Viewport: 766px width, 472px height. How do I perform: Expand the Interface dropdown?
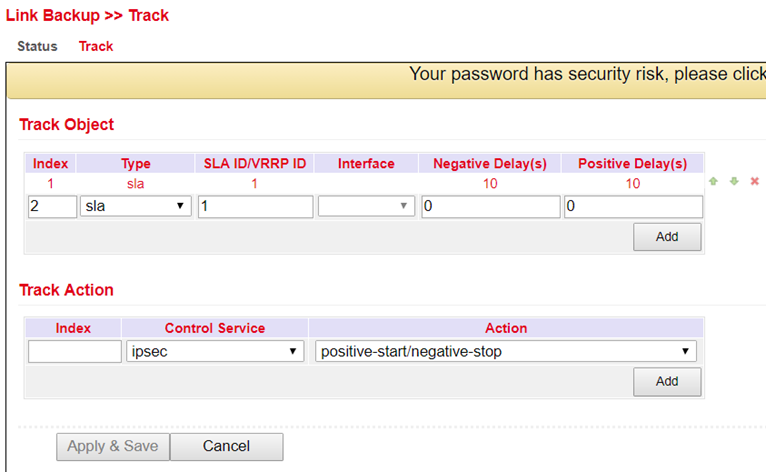pyautogui.click(x=366, y=206)
